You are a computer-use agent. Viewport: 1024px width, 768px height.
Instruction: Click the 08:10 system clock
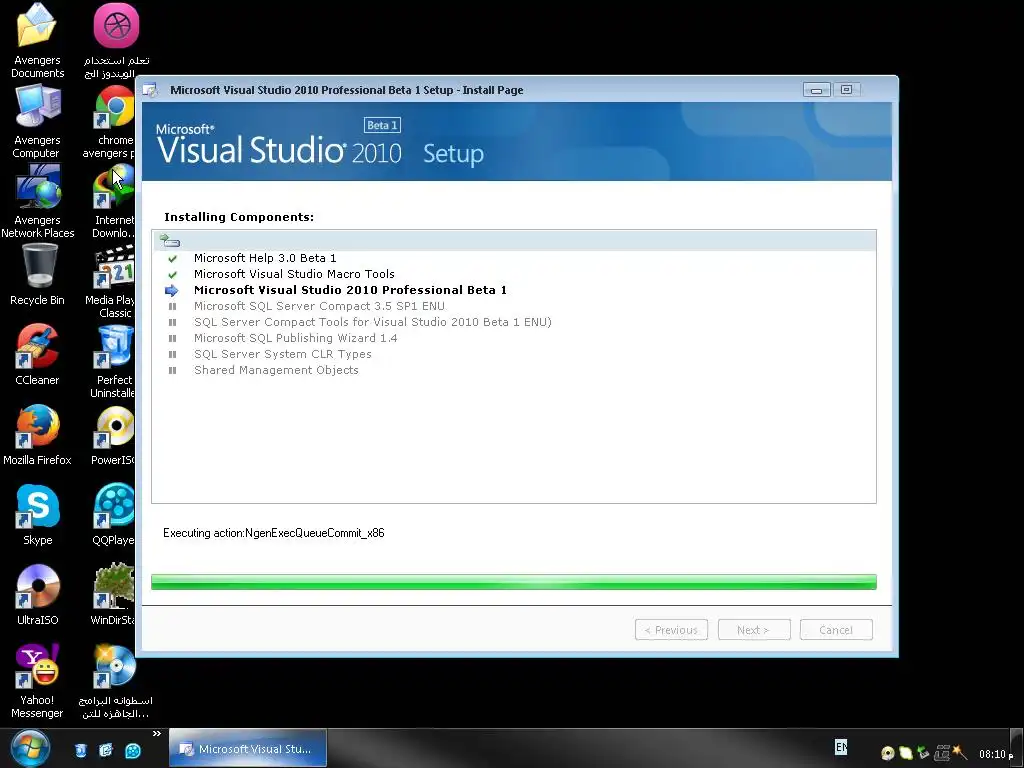click(996, 754)
